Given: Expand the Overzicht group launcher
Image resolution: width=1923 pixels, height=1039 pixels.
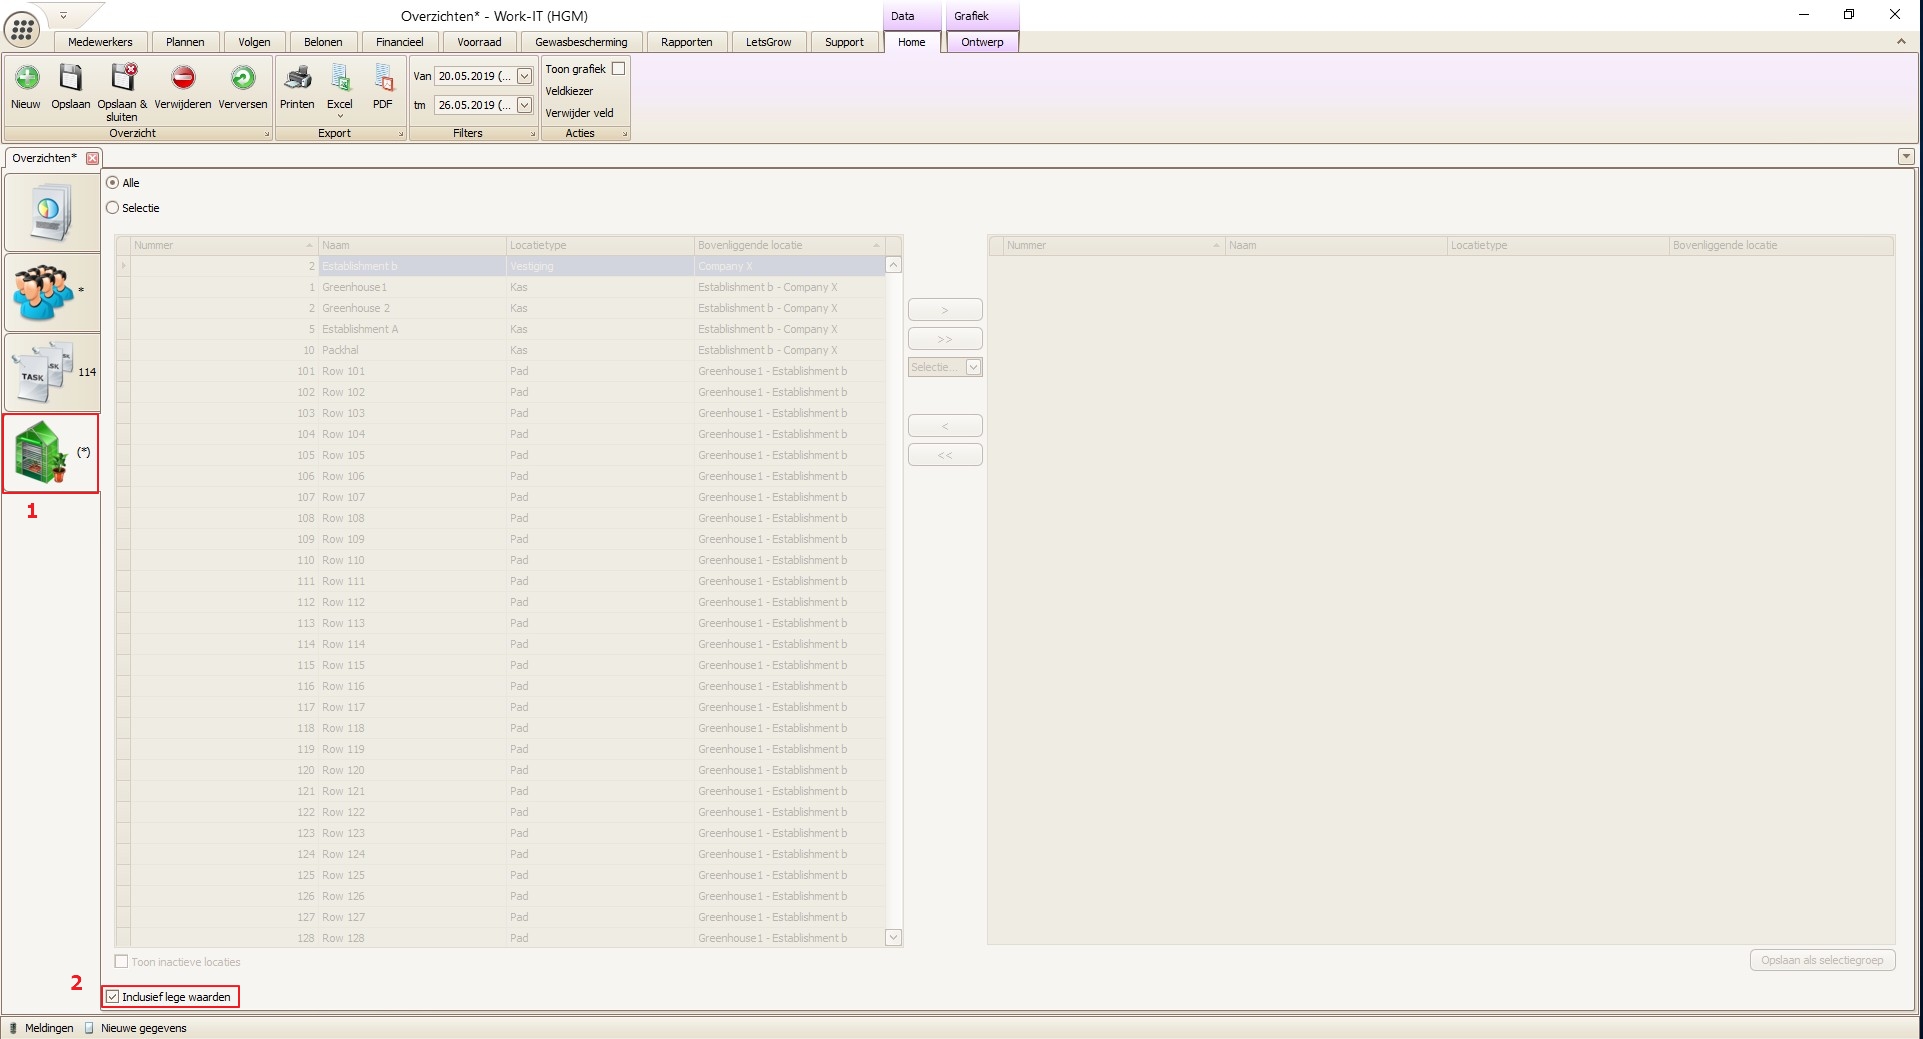Looking at the screenshot, I should [267, 134].
